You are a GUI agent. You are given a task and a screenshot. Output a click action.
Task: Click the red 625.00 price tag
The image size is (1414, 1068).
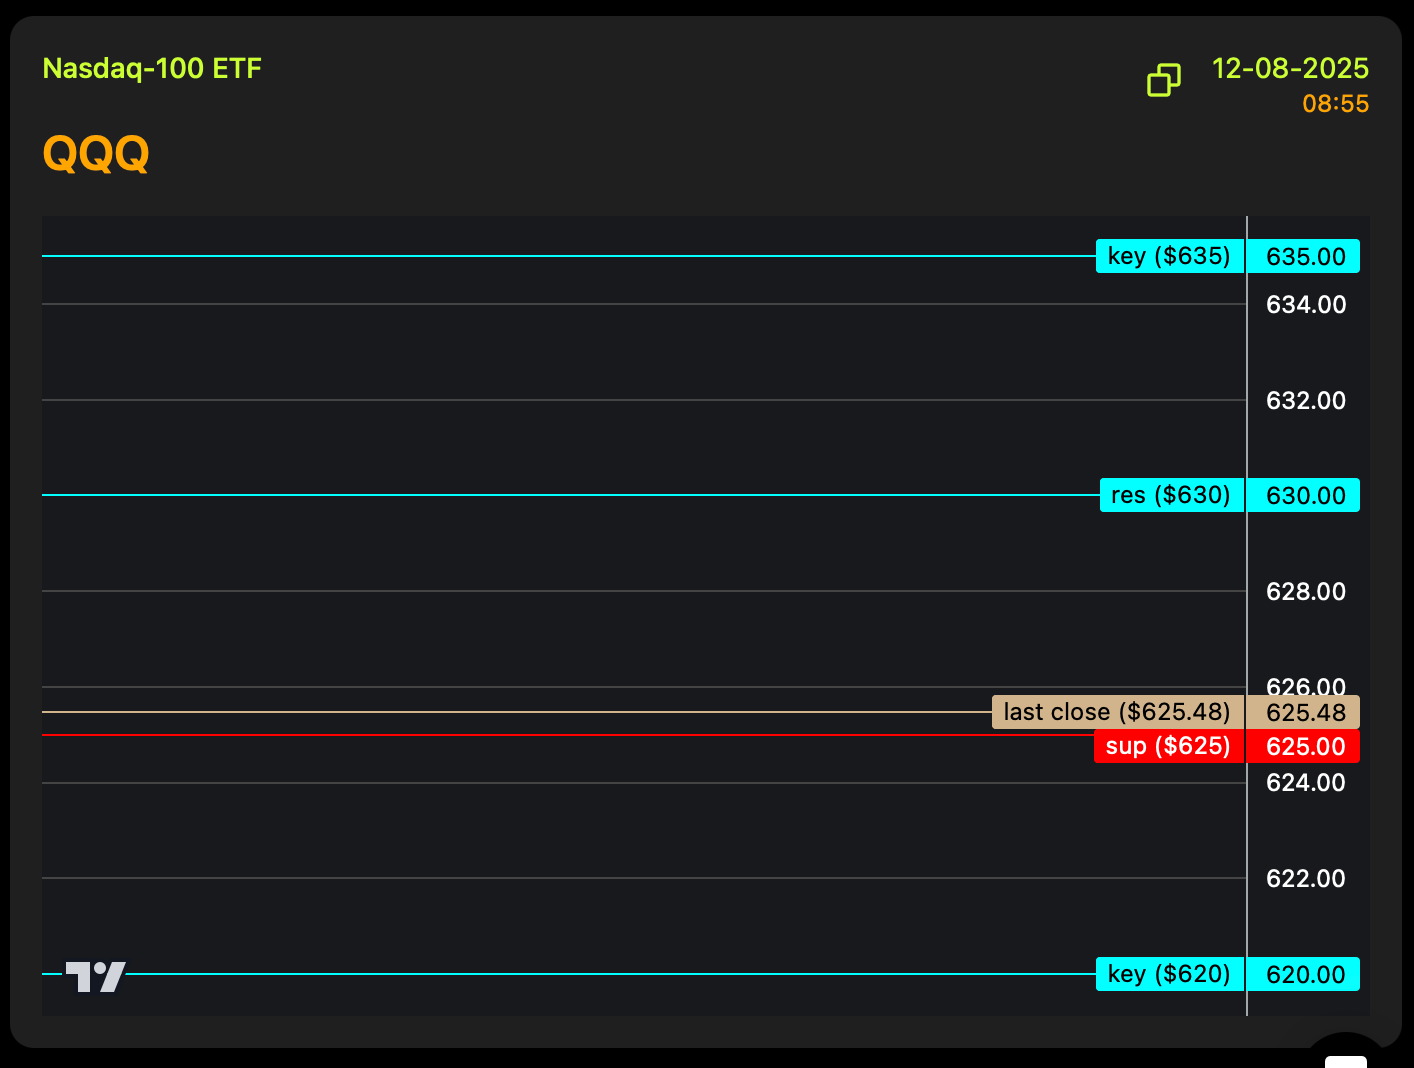[x=1305, y=747]
